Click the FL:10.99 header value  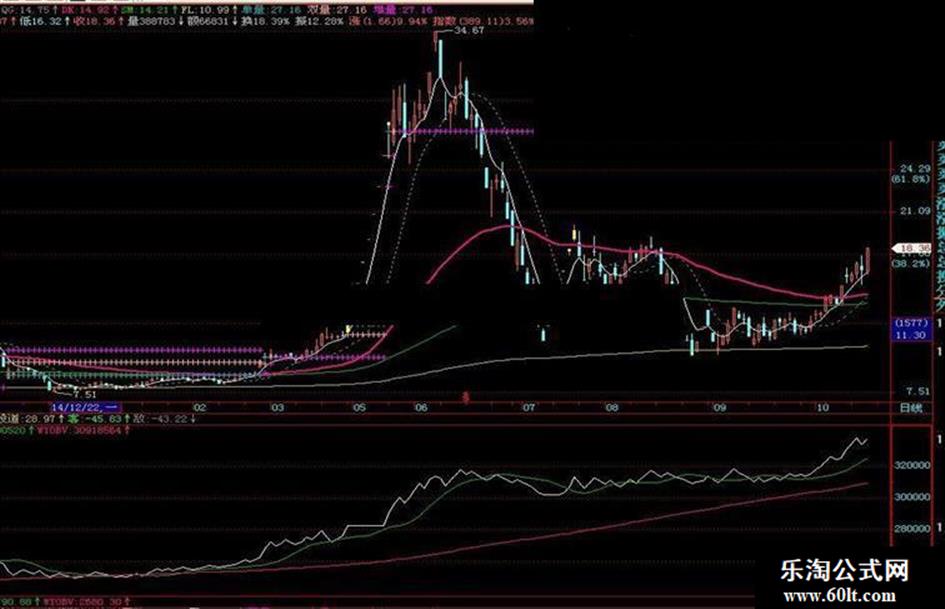(x=206, y=10)
